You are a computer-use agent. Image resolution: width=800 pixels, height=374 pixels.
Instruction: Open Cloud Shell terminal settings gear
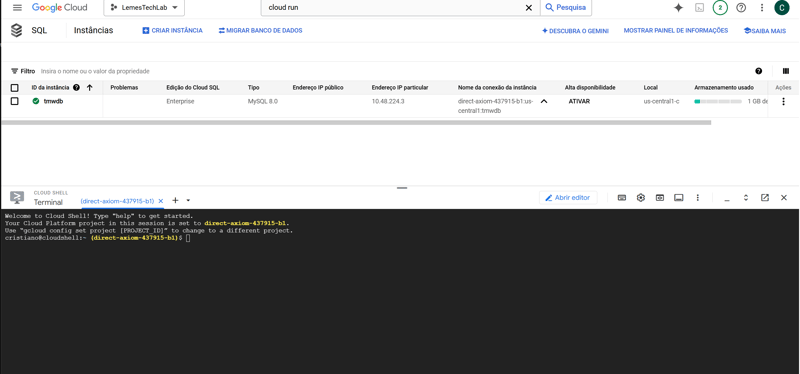pos(641,198)
